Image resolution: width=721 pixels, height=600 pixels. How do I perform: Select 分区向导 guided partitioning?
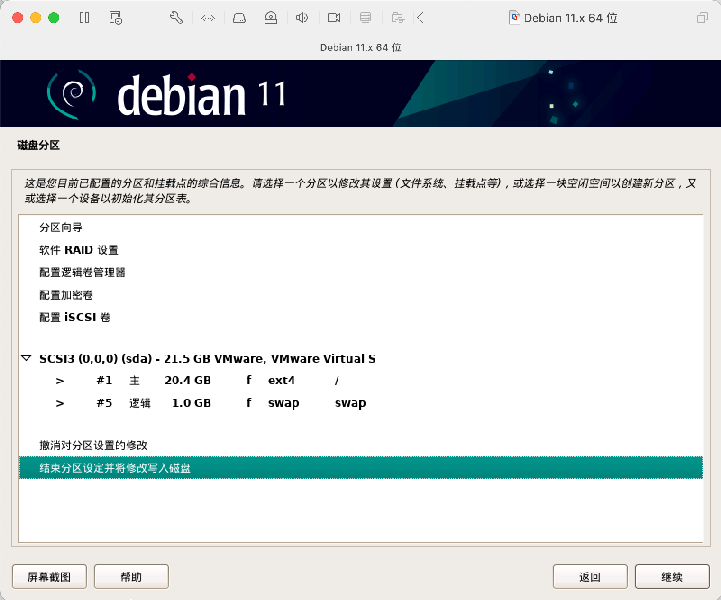(x=360, y=228)
